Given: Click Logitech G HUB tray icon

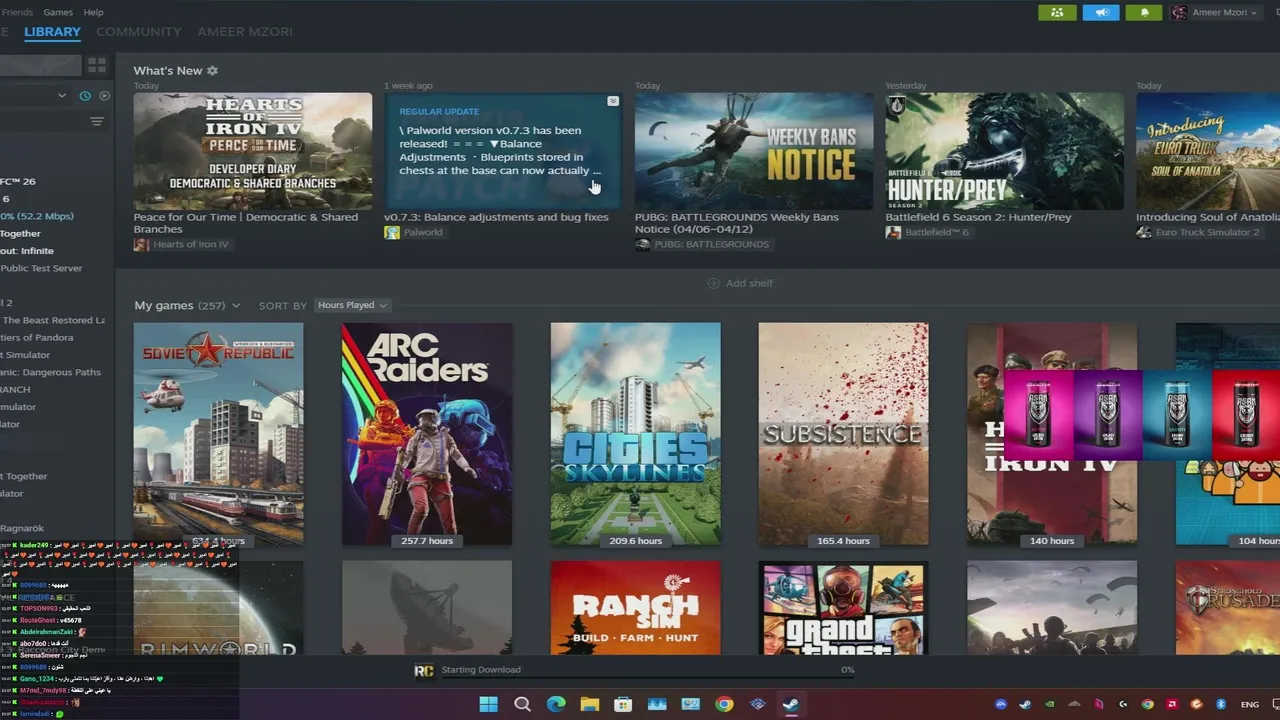Looking at the screenshot, I should point(1123,704).
